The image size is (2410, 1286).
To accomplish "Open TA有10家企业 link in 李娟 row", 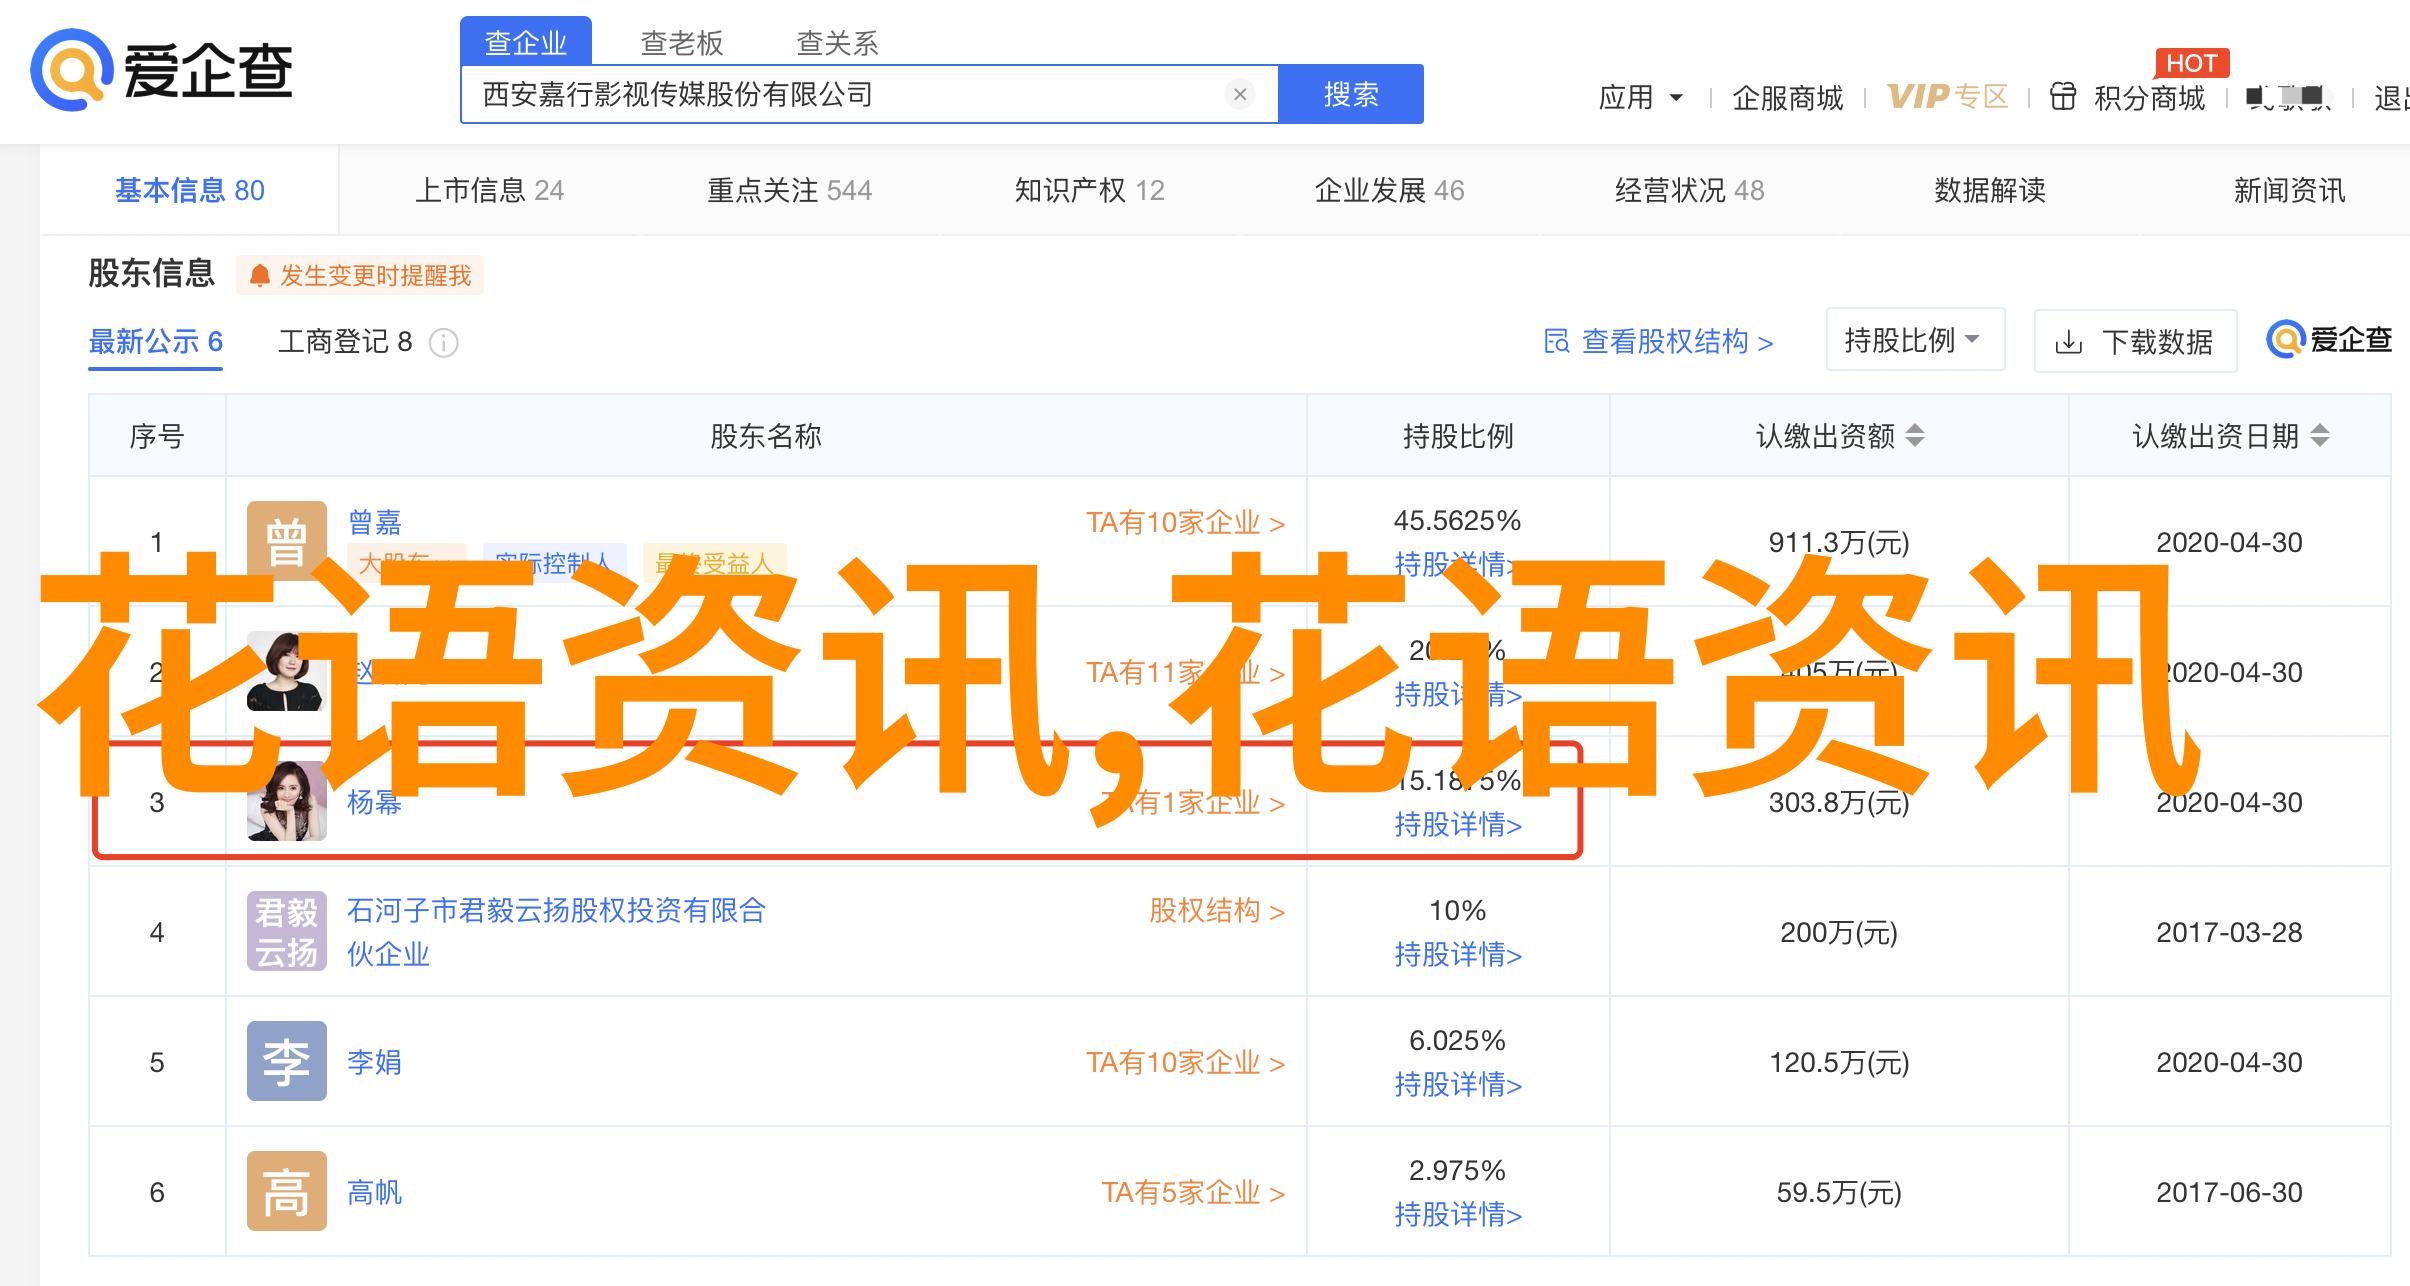I will click(x=1186, y=1063).
